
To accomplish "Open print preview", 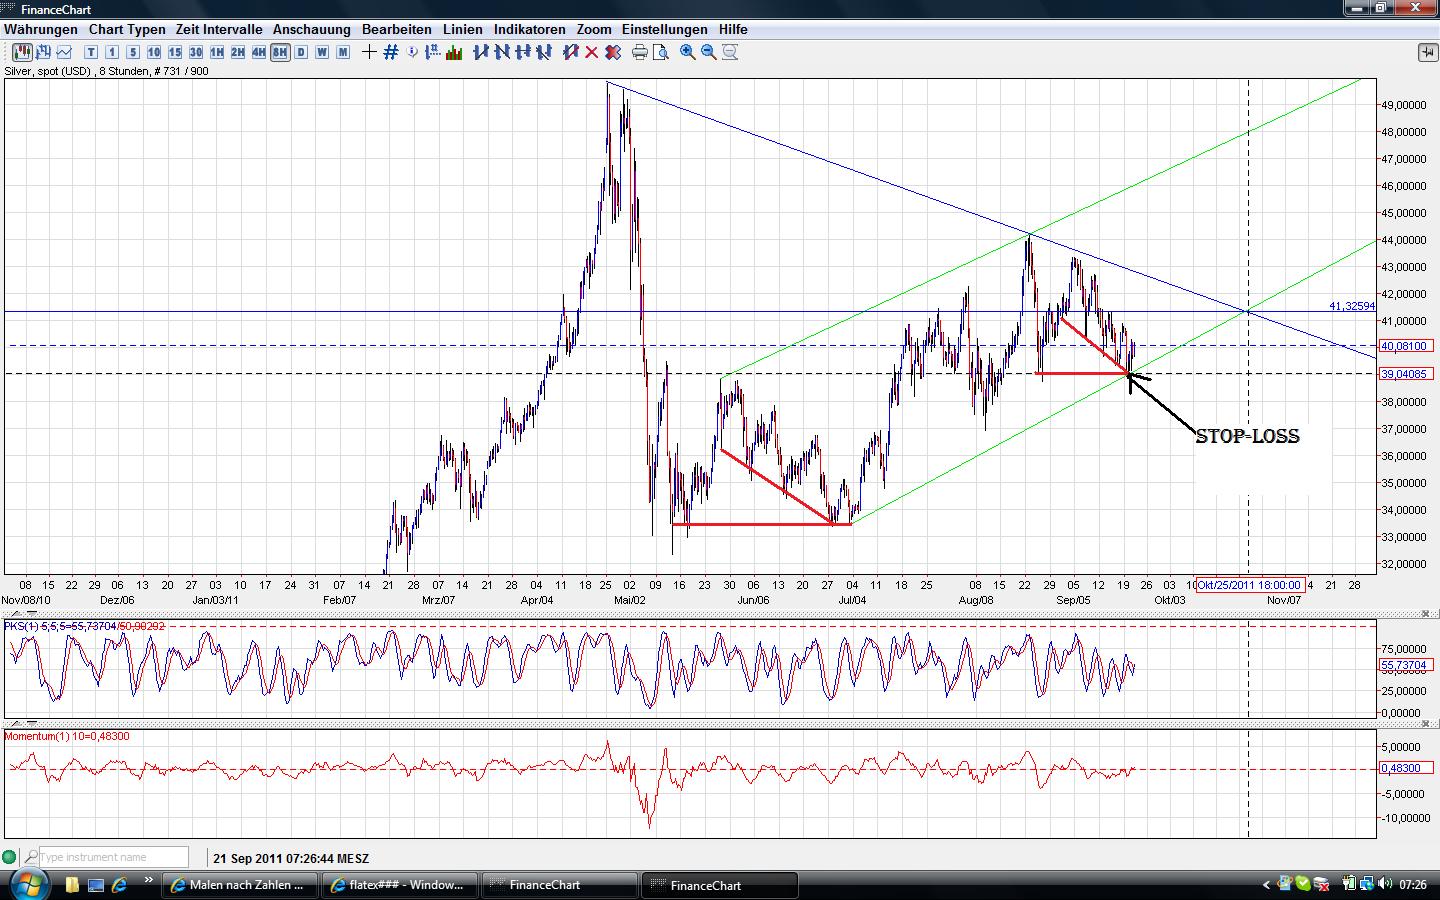I will pos(661,52).
